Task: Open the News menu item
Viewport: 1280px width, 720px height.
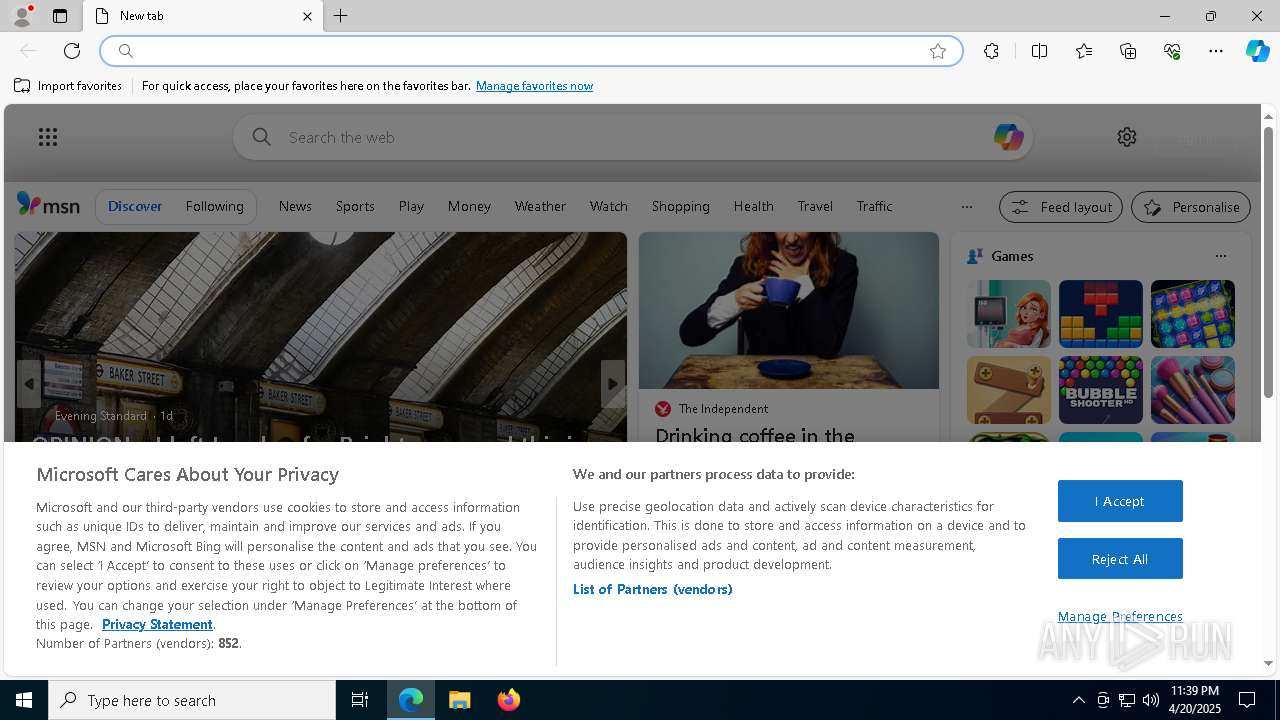Action: click(x=295, y=206)
